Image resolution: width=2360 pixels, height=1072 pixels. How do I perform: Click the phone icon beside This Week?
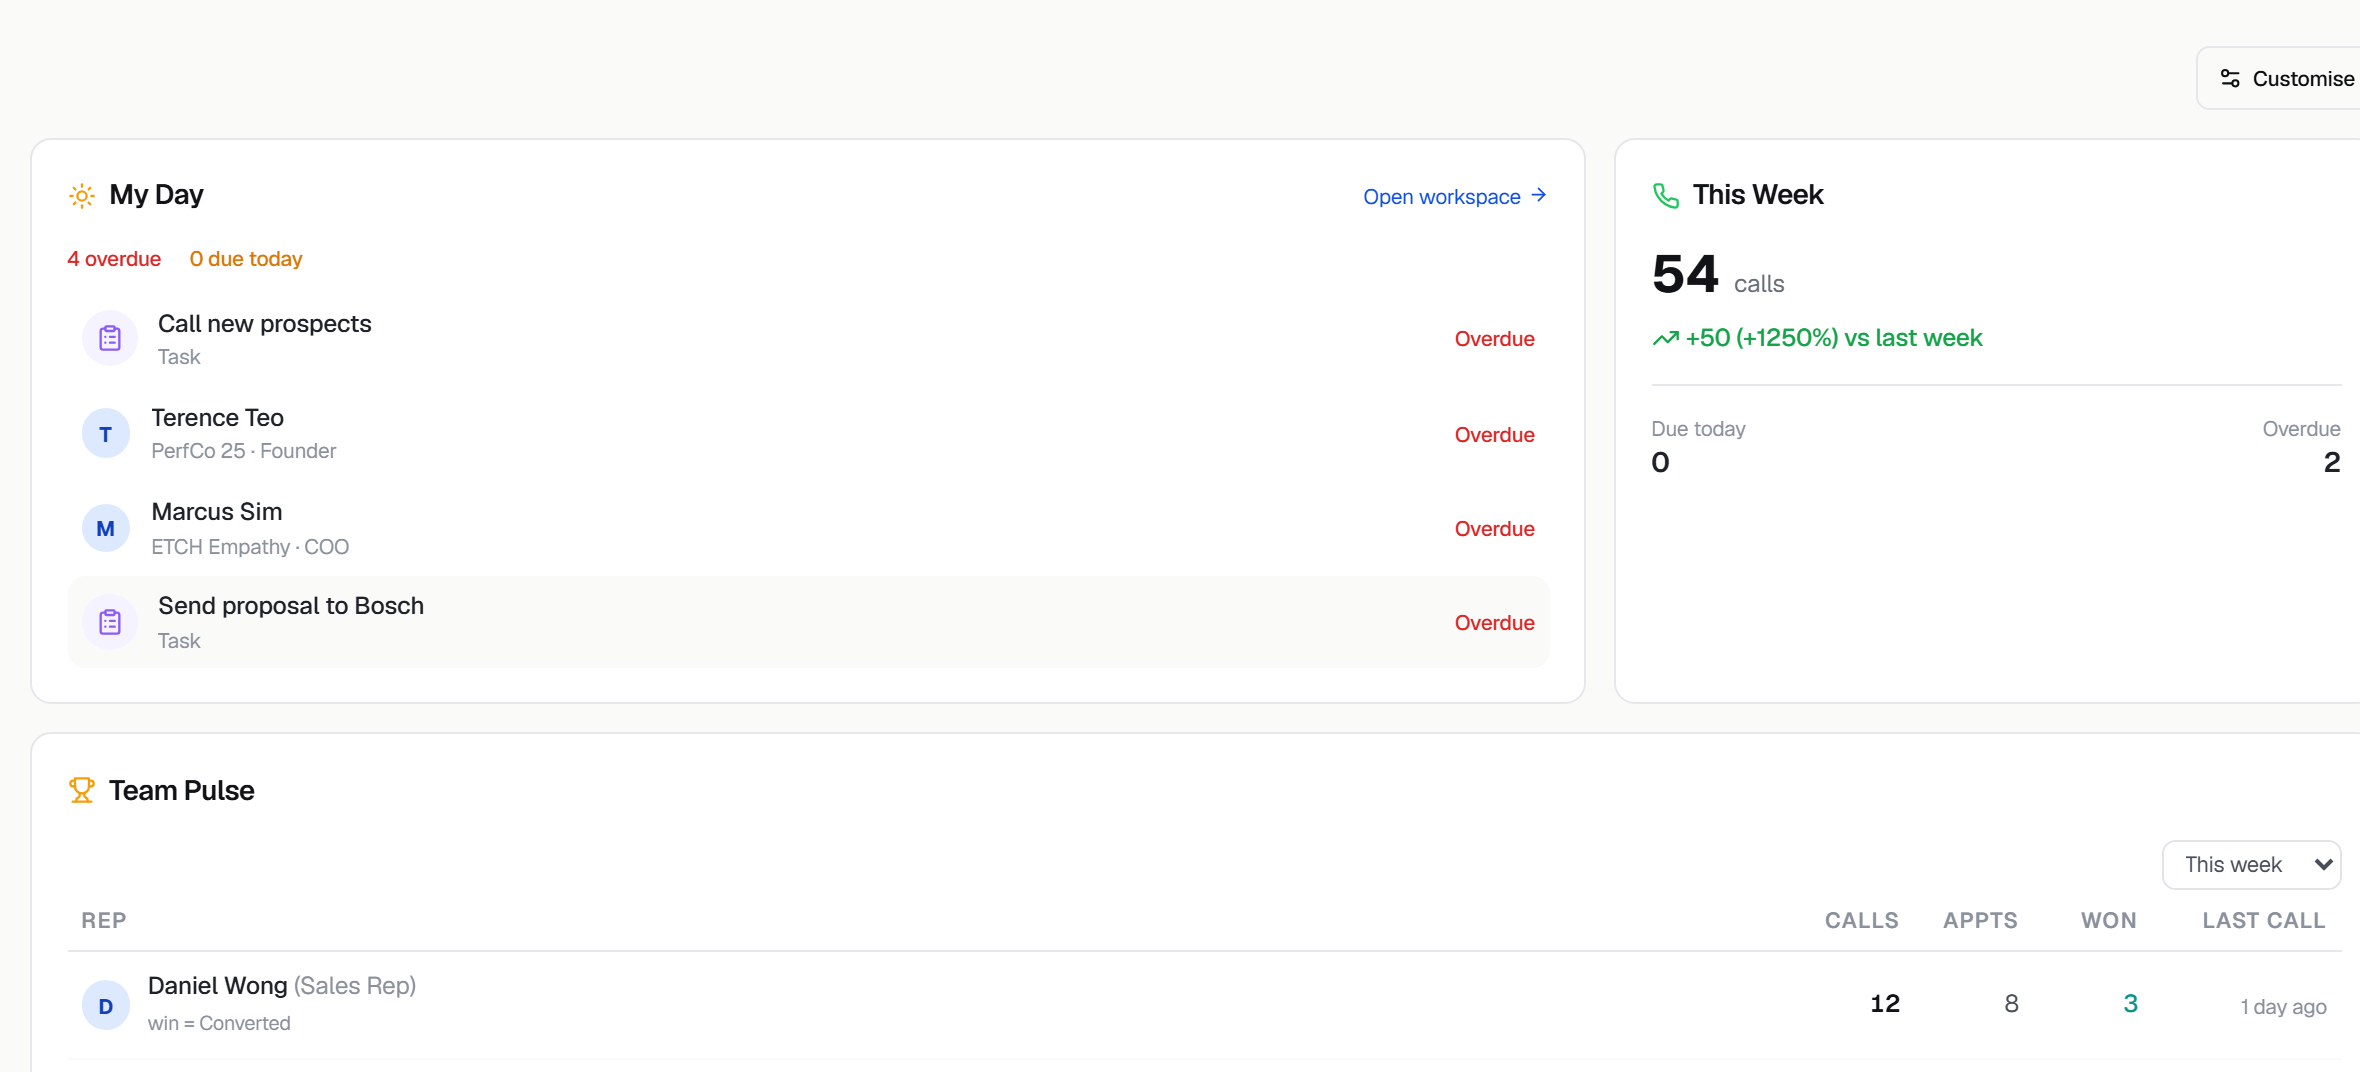coord(1666,195)
